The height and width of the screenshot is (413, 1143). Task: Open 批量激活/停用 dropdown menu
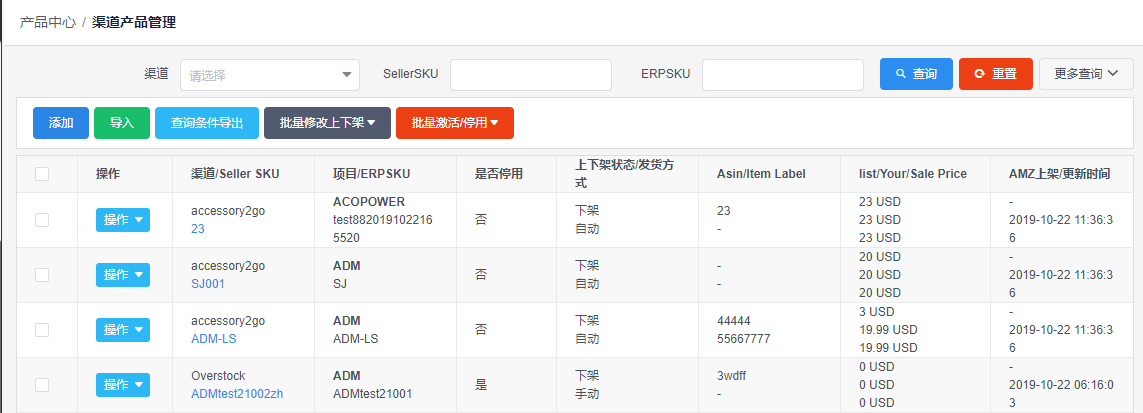455,123
